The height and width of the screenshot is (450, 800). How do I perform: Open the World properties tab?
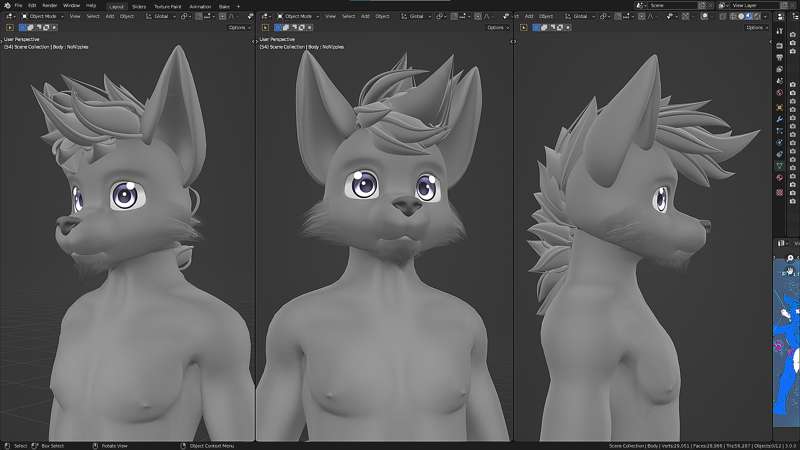click(780, 93)
